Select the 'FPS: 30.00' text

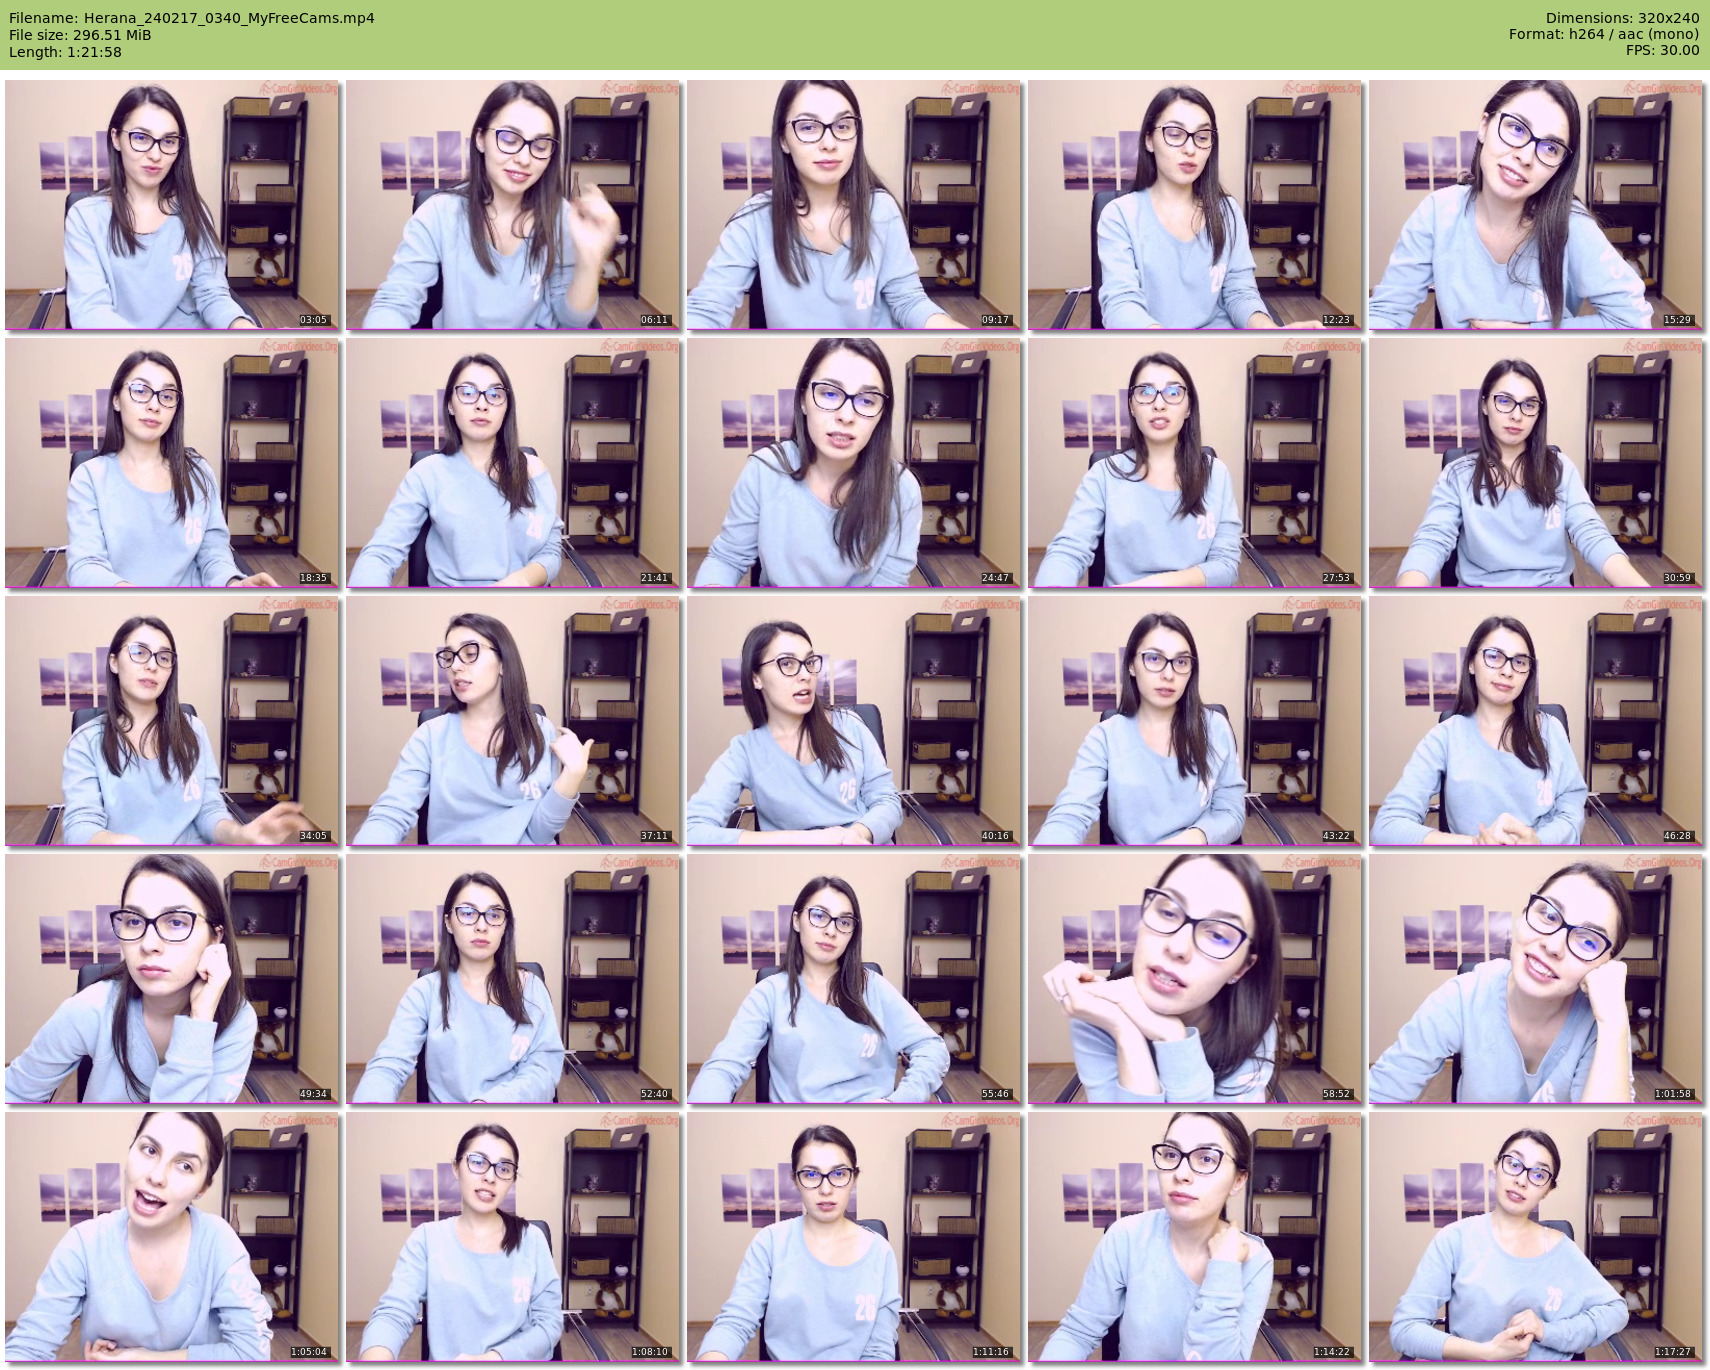pyautogui.click(x=1662, y=50)
